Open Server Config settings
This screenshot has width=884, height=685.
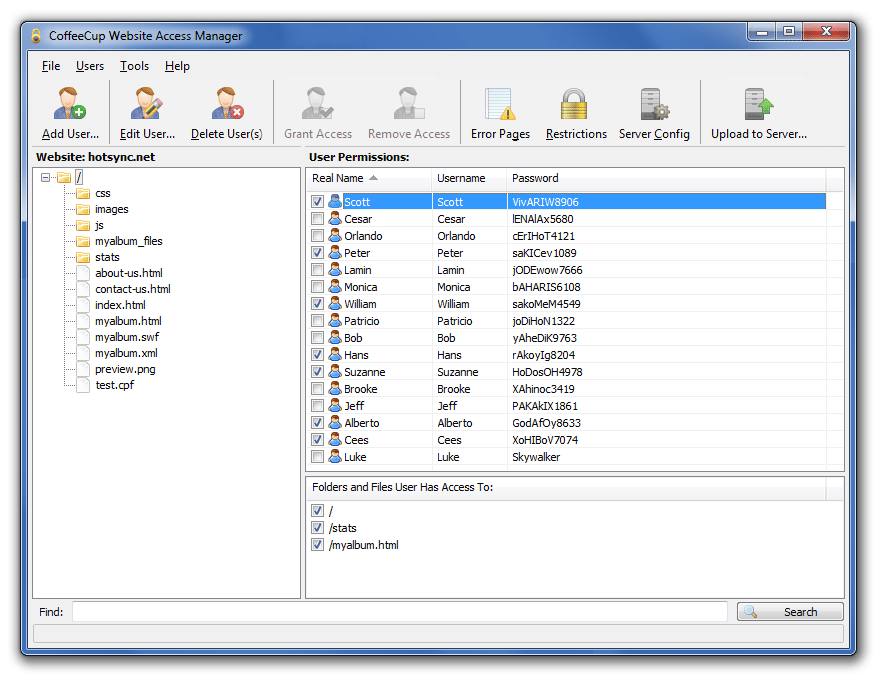coord(654,104)
